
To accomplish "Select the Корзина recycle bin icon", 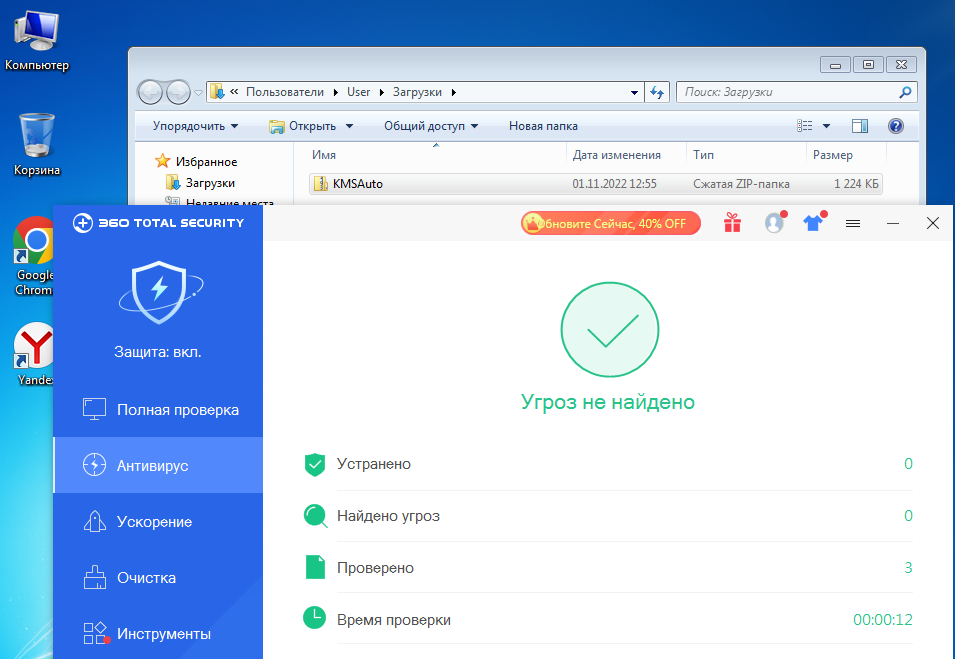I will [37, 145].
